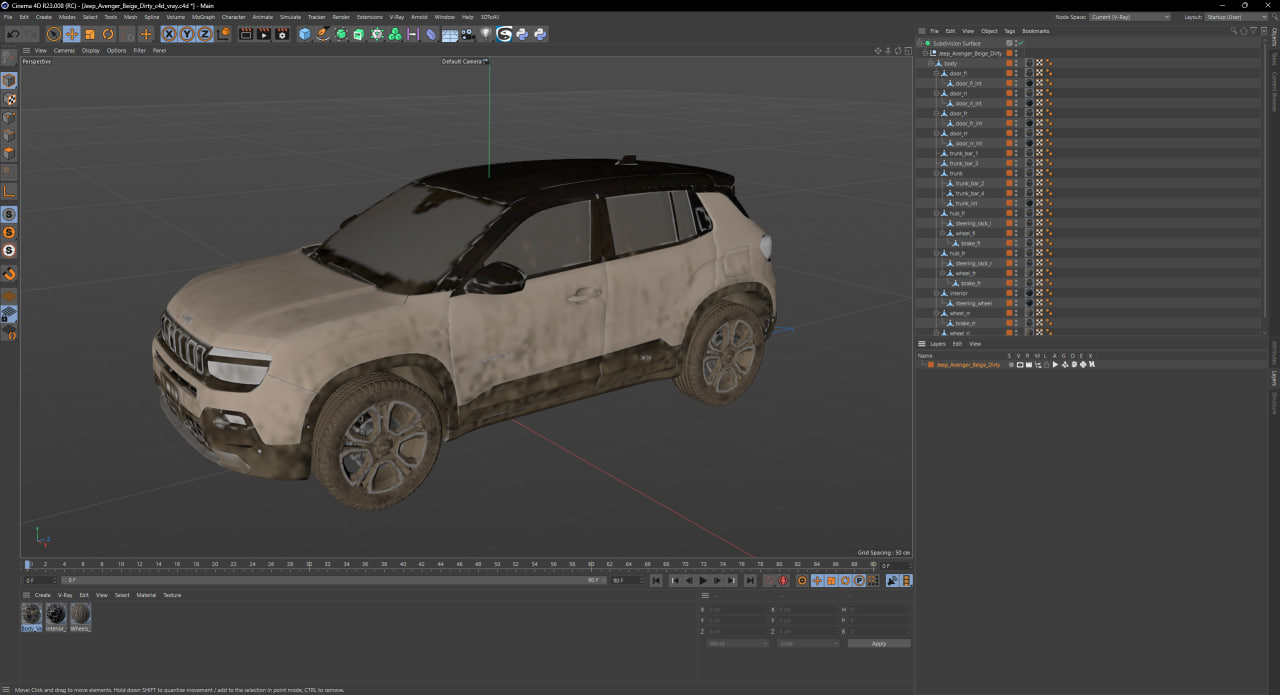Toggle Subdivision Surface enabled checkmark
This screenshot has height=695, width=1280.
tap(1019, 43)
